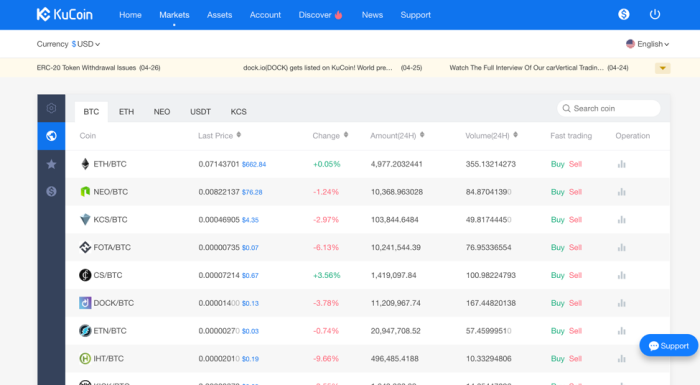Open the dollar icon in the top bar
The image size is (700, 385).
tap(624, 14)
